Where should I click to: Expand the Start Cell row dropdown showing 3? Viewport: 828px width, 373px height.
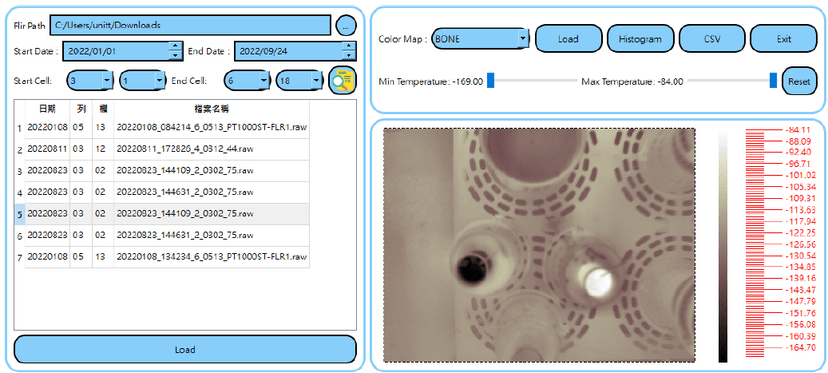click(90, 81)
